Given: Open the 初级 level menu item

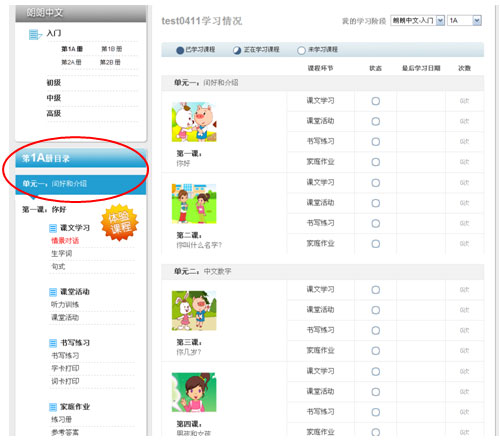Looking at the screenshot, I should coord(54,83).
